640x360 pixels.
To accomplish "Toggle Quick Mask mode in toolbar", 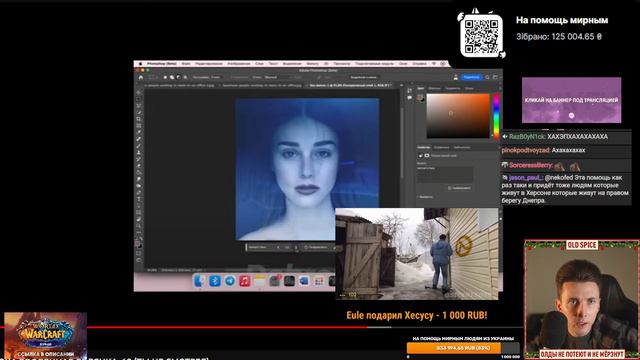I will pyautogui.click(x=138, y=253).
